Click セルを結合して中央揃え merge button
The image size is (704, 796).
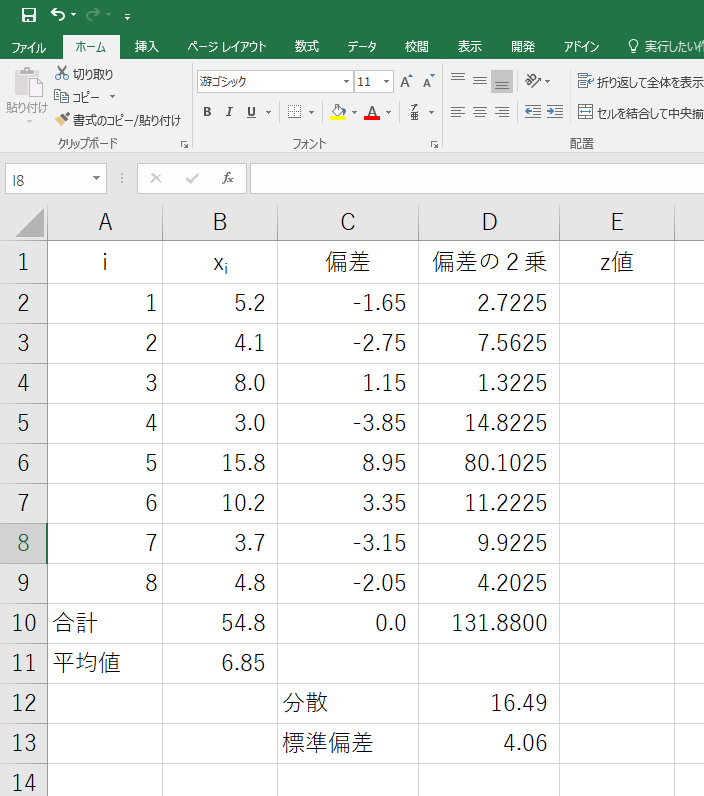point(640,112)
